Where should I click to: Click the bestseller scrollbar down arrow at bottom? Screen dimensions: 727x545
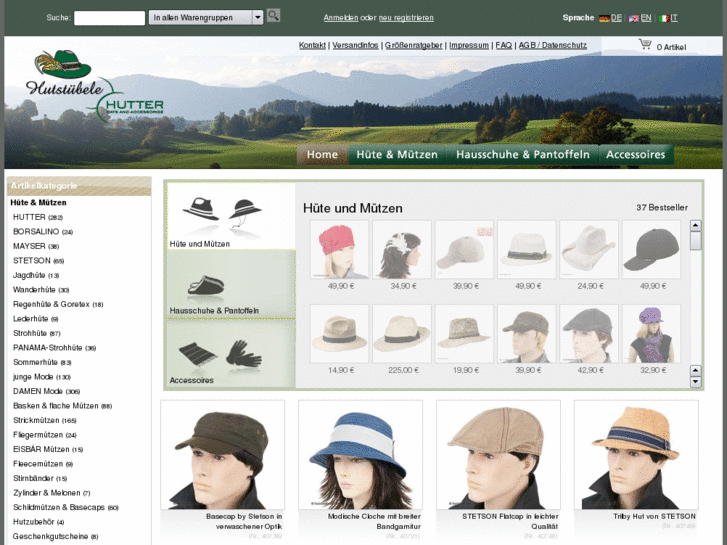pyautogui.click(x=695, y=382)
